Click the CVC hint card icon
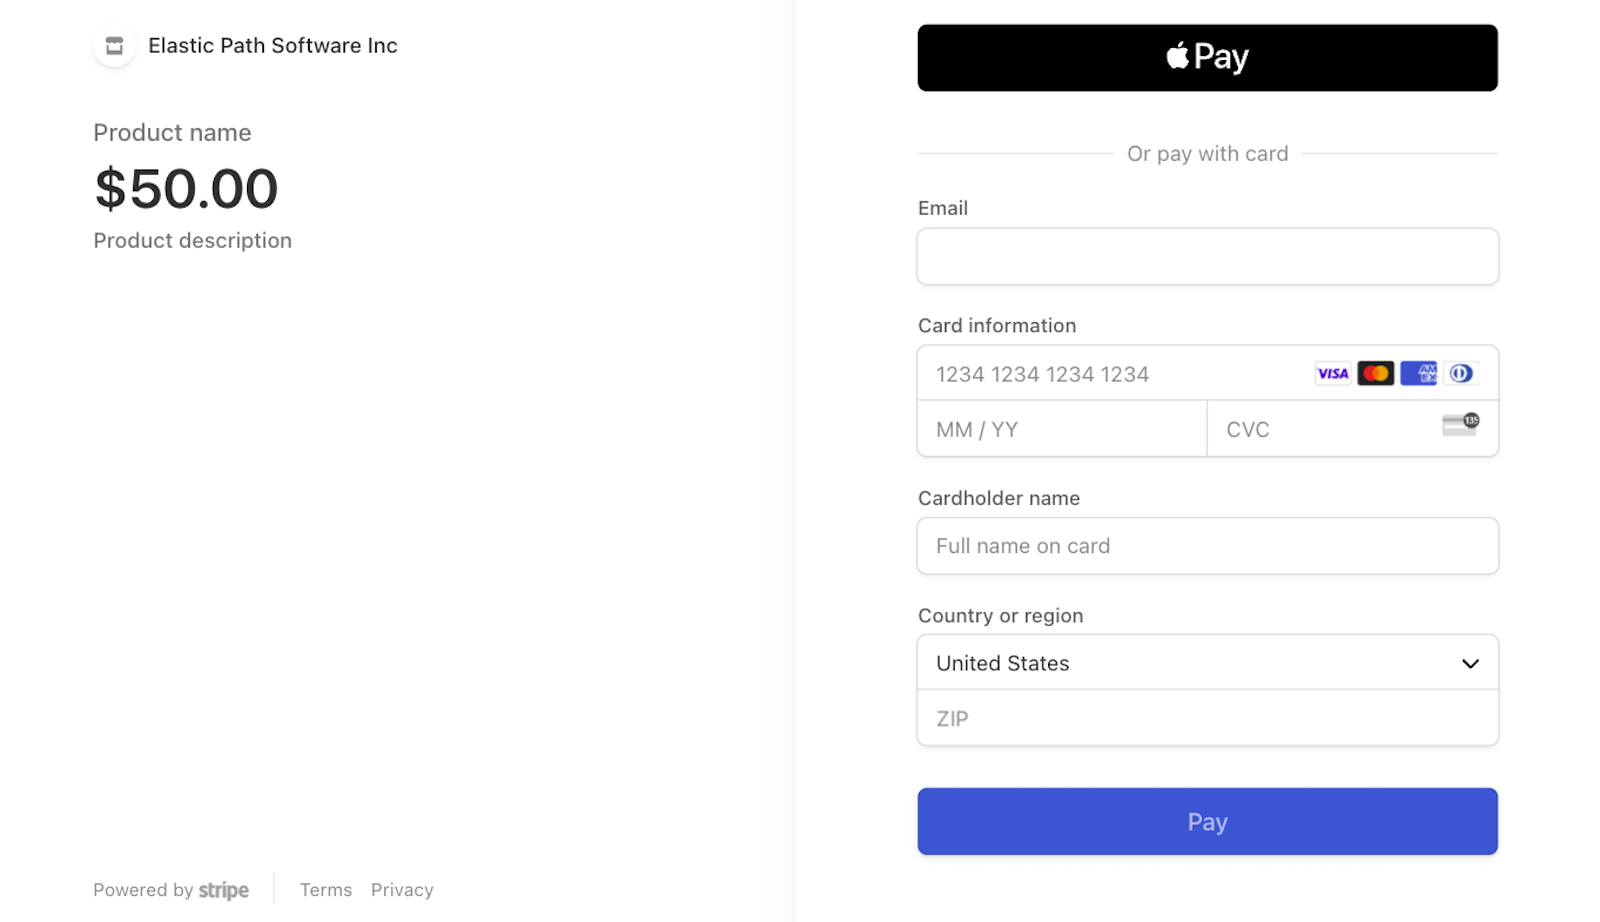The height and width of the screenshot is (922, 1600). [x=1458, y=424]
